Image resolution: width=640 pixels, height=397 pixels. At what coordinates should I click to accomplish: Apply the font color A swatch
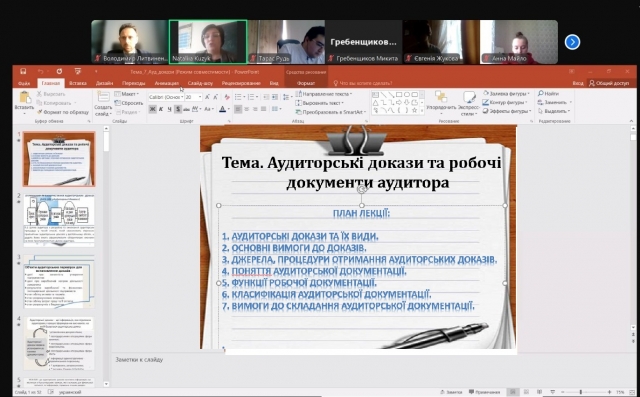pyautogui.click(x=222, y=109)
